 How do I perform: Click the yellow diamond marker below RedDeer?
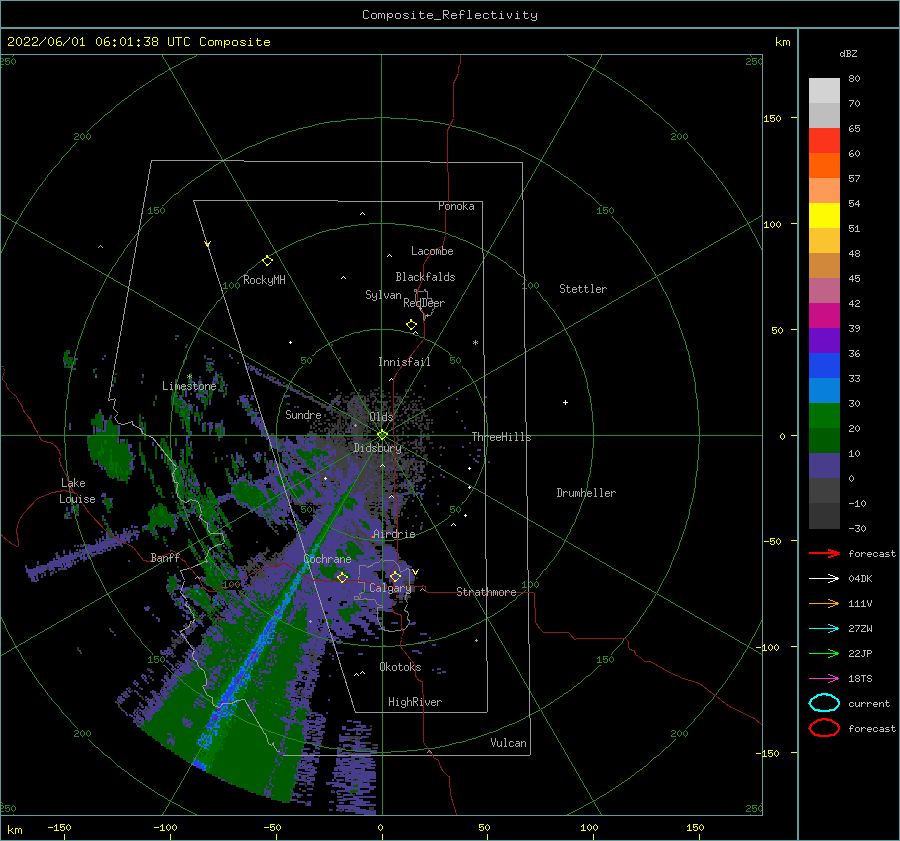click(412, 325)
